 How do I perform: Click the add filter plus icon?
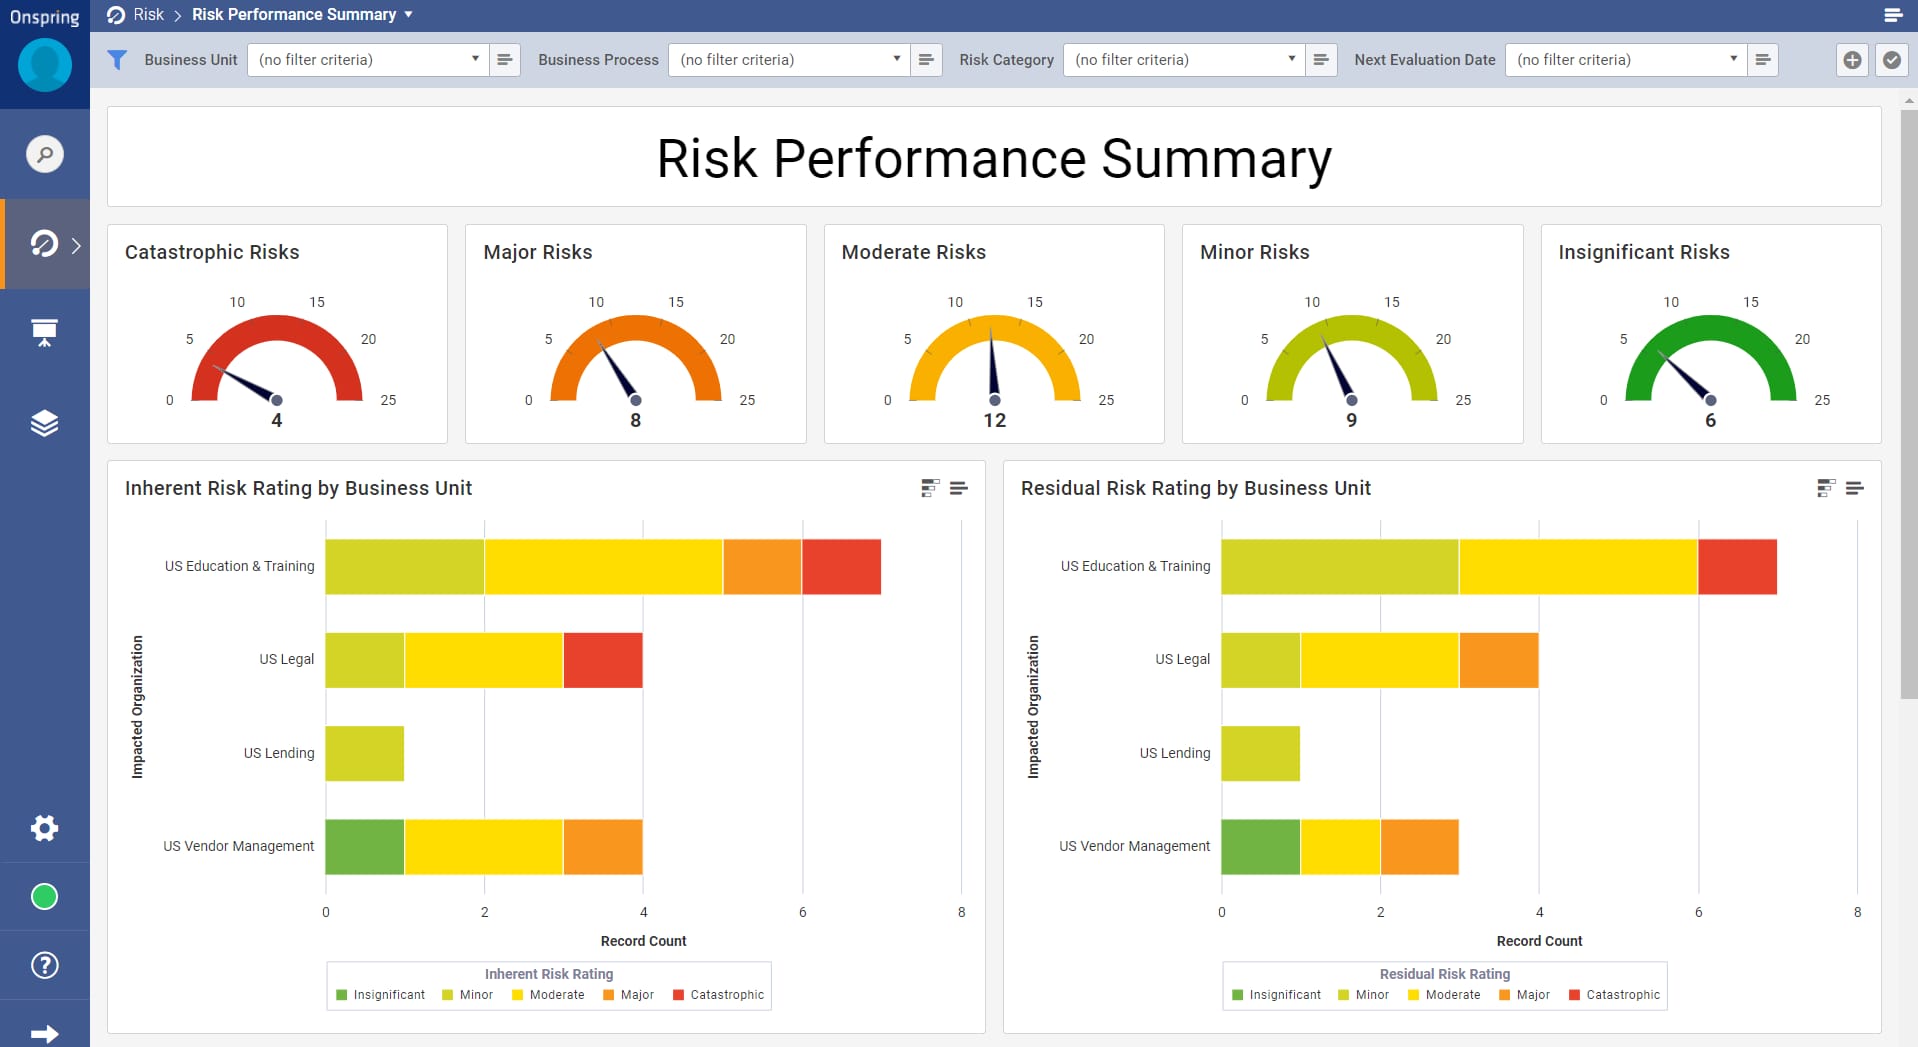coord(1852,60)
